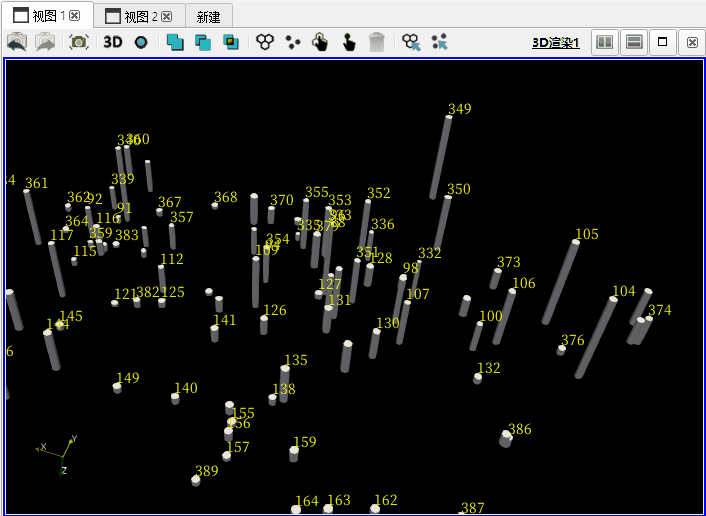This screenshot has width=706, height=516.
Task: Click cylinder label 386
Action: coord(520,429)
